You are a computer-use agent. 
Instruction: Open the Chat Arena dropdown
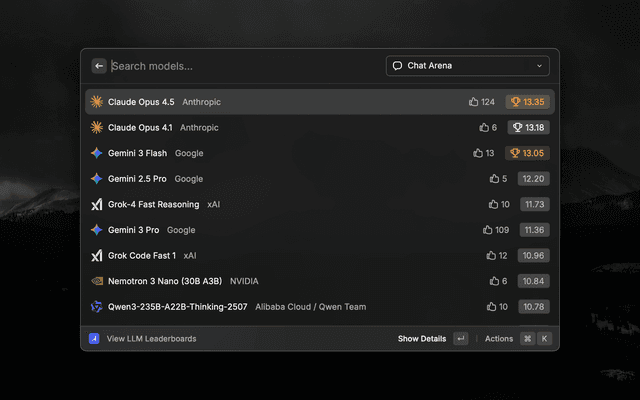pos(467,66)
